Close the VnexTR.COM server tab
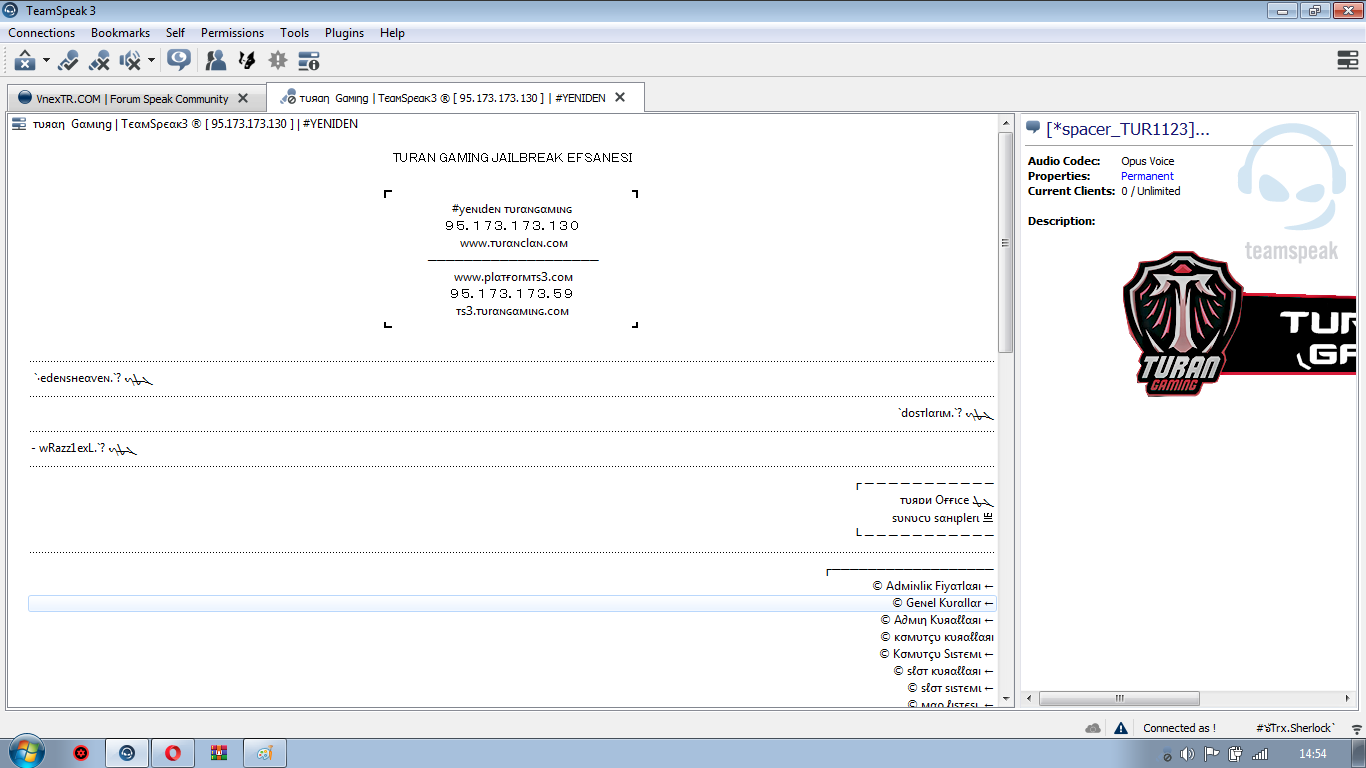Image resolution: width=1366 pixels, height=768 pixels. [245, 98]
